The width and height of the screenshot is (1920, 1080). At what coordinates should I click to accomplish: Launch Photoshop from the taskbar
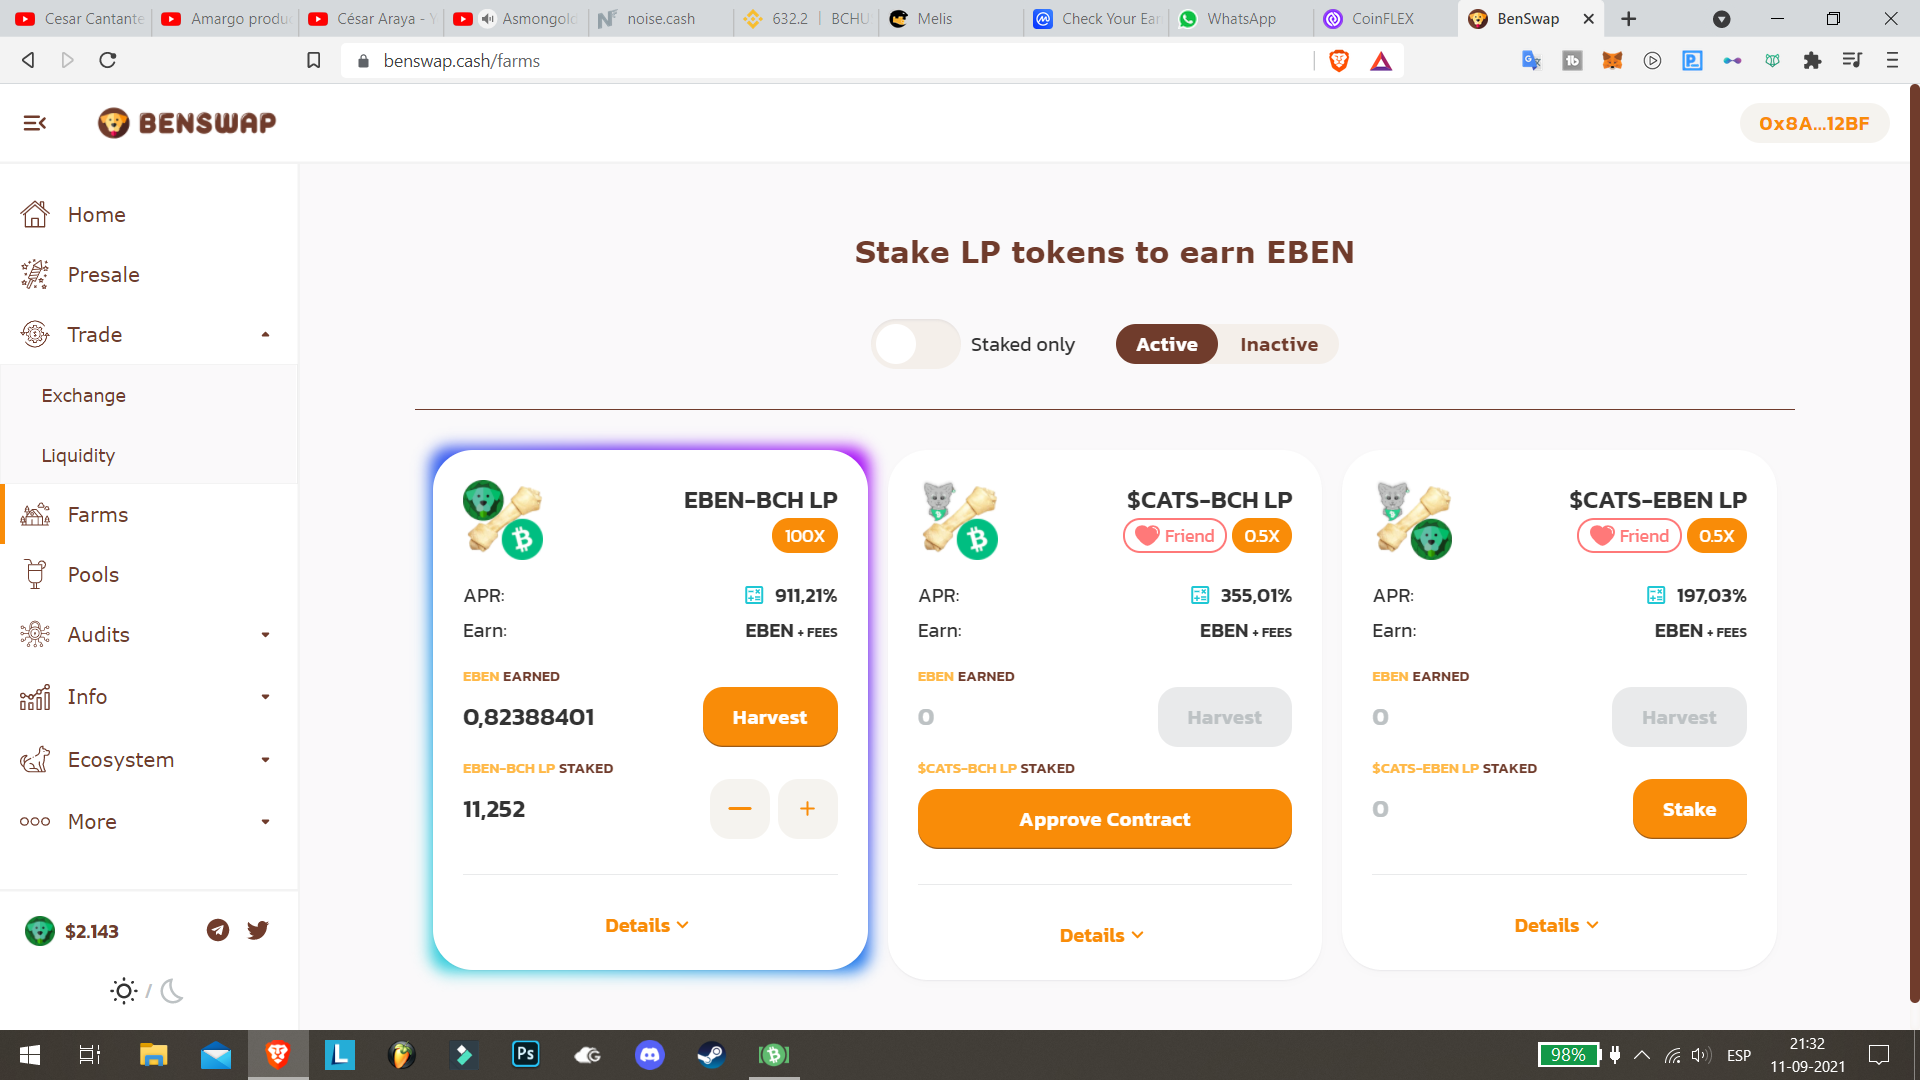(526, 1055)
